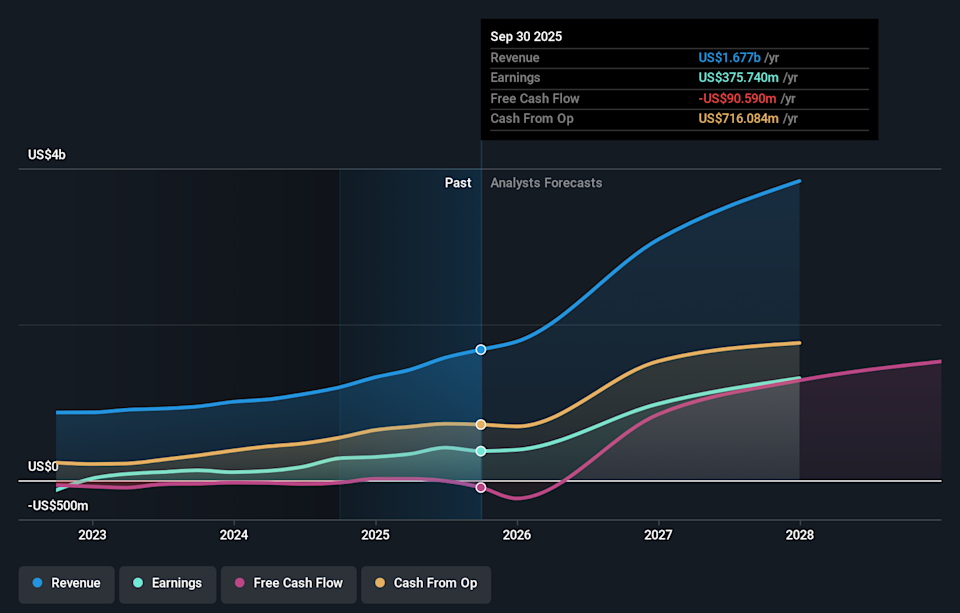Click the 2024 x-axis label
The width and height of the screenshot is (960, 613).
234,535
